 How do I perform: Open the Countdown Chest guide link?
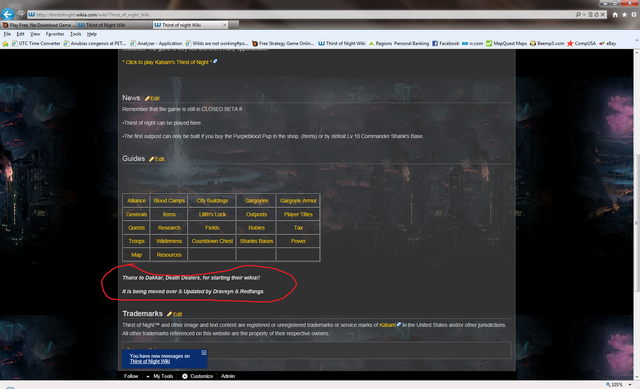coord(212,241)
